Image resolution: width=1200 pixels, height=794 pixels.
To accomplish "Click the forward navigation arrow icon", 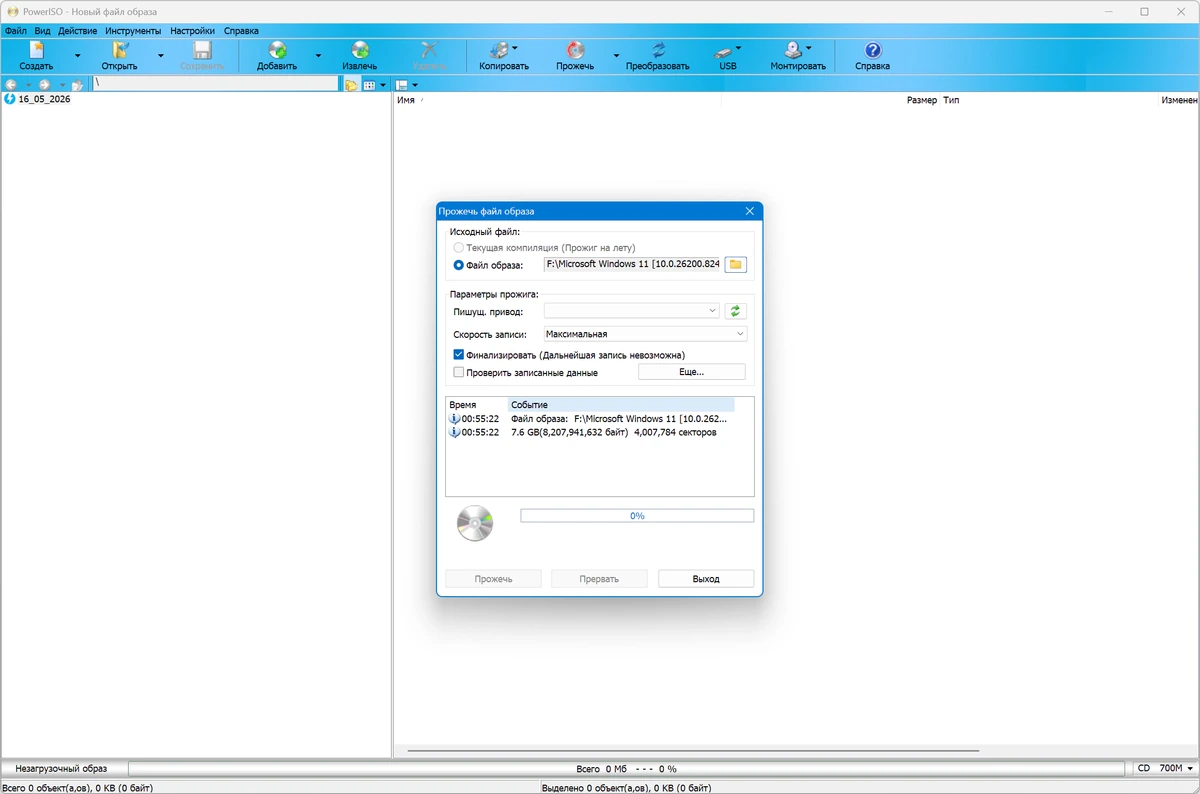I will click(44, 85).
